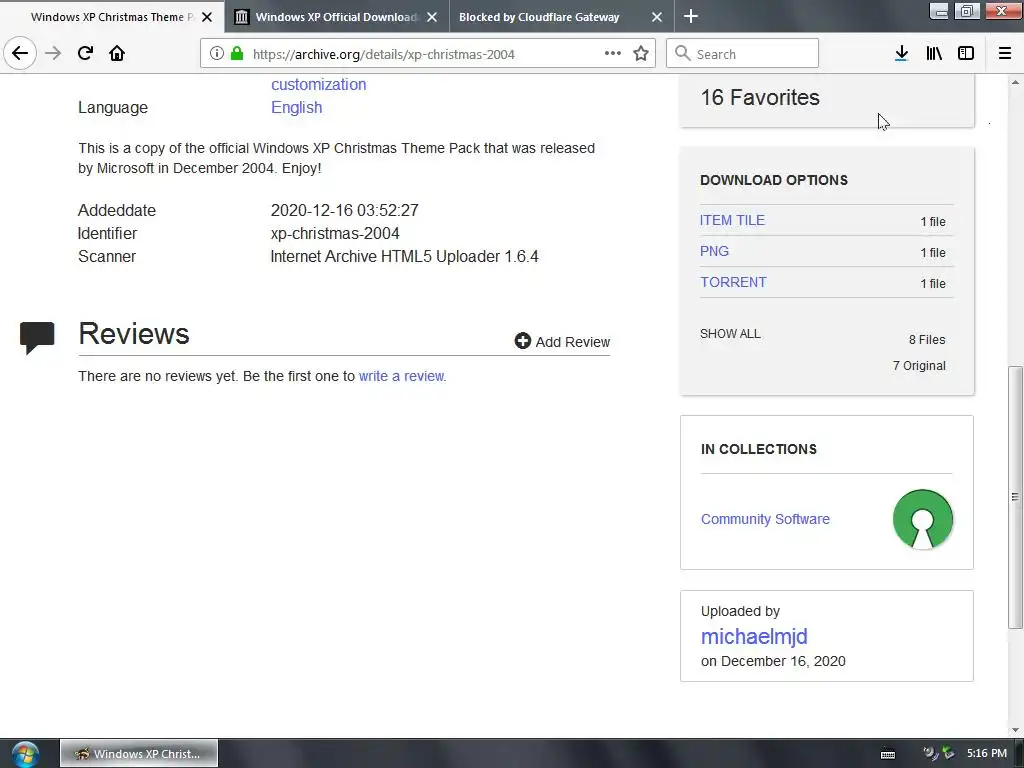Screen dimensions: 1024x768
Task: Switch to Windows XP Christmas Theme tab
Action: point(112,17)
